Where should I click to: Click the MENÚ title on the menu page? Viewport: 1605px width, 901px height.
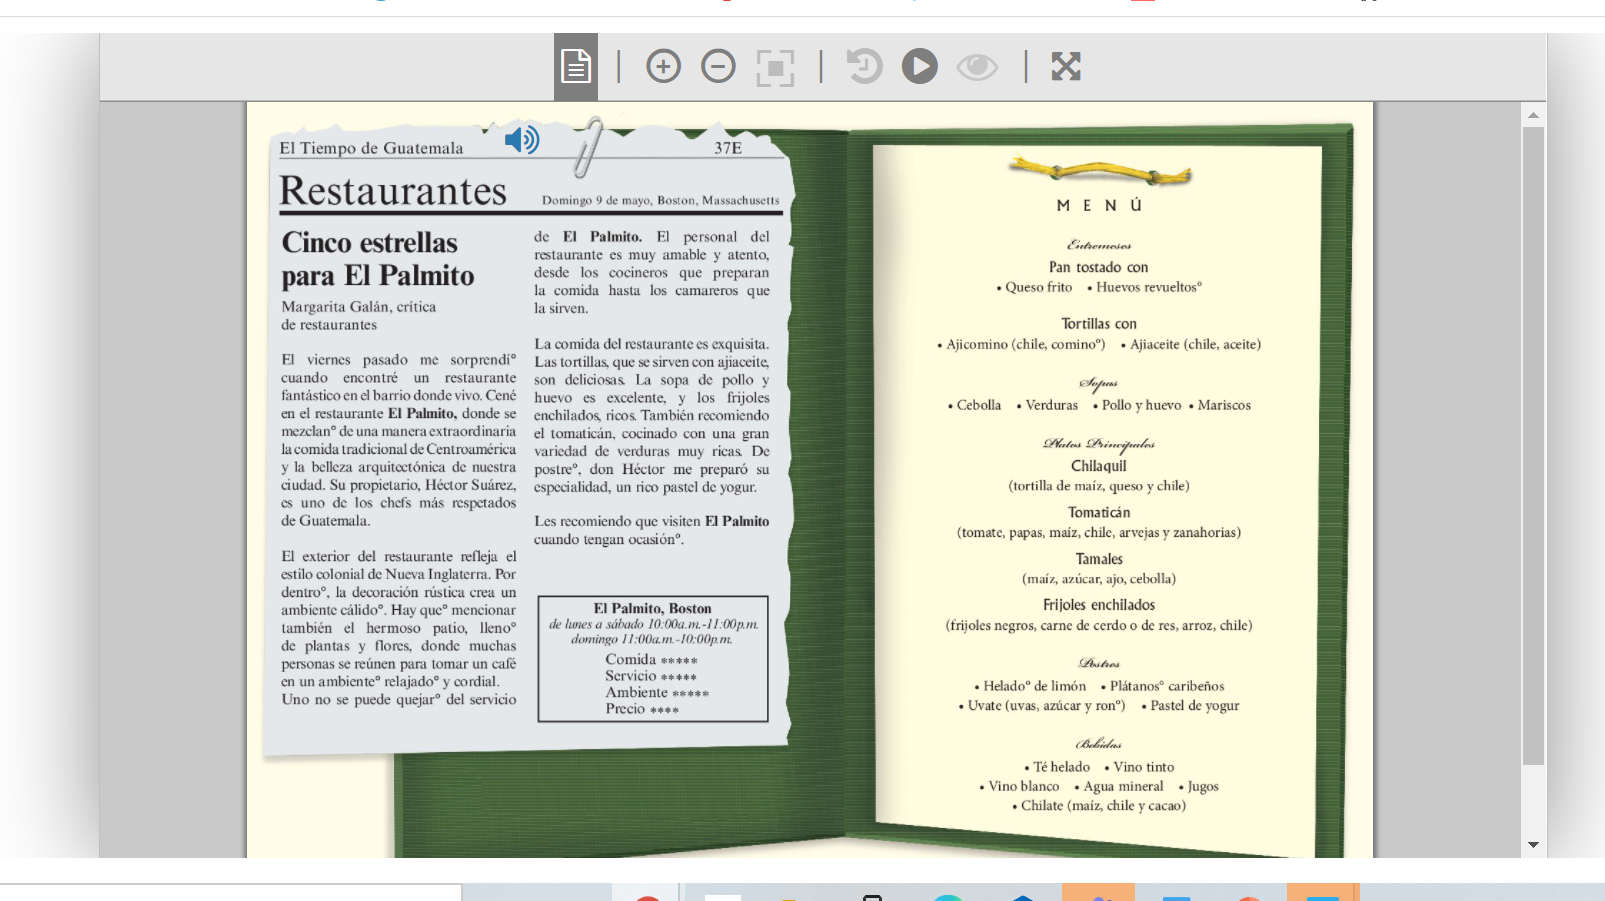click(1099, 205)
